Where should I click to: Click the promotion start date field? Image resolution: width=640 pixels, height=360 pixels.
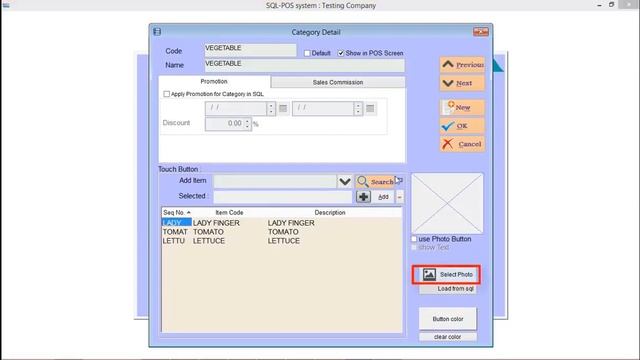236,108
